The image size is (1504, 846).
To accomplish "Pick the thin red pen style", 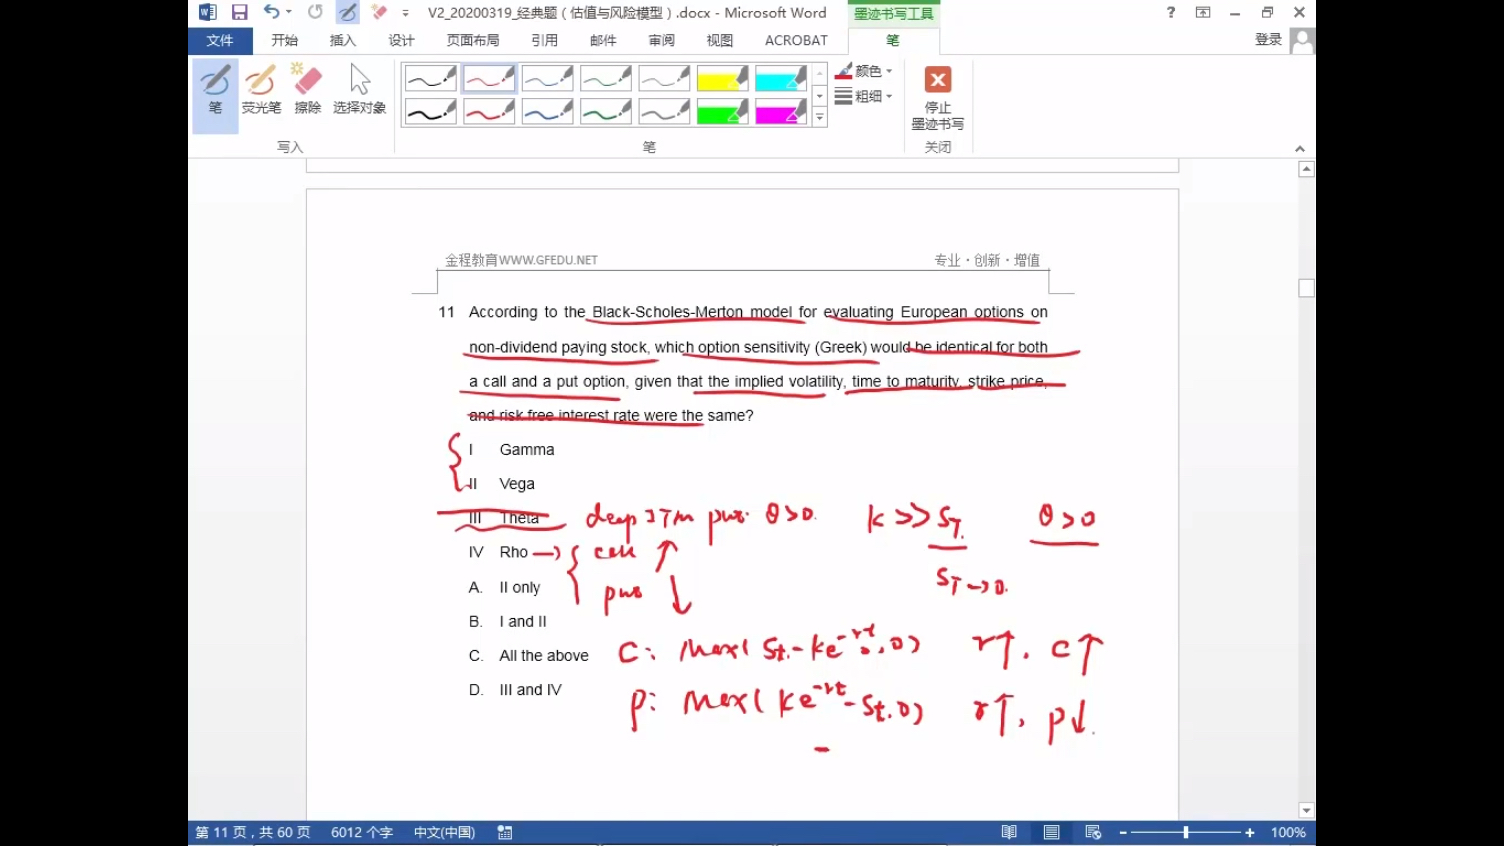I will click(x=489, y=79).
